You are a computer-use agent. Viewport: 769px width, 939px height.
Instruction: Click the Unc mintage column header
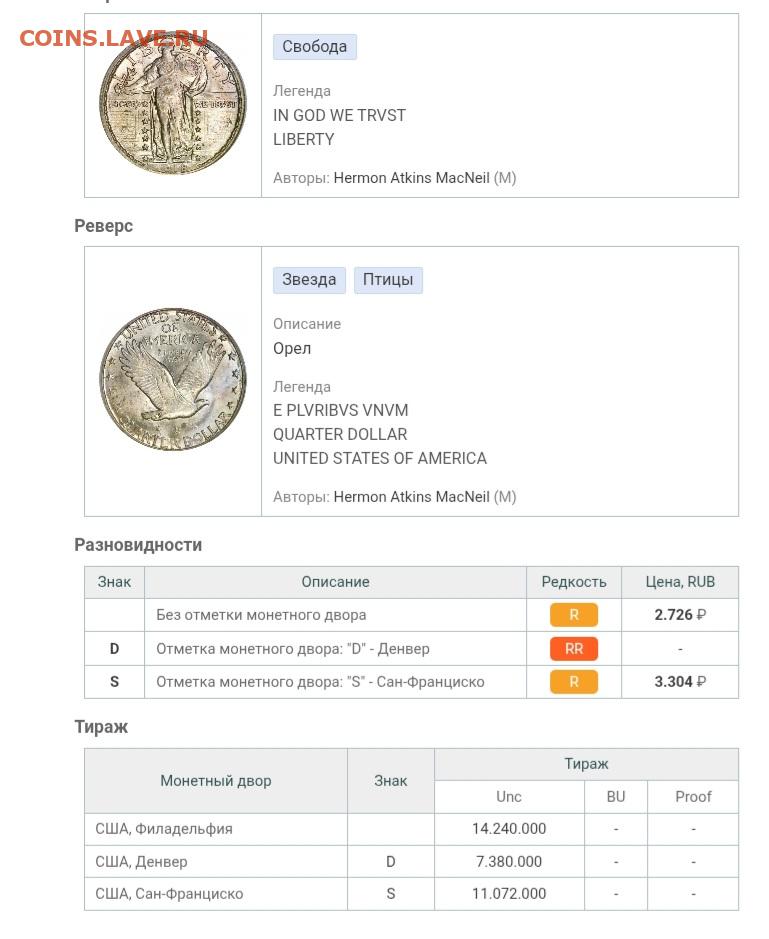(x=509, y=797)
